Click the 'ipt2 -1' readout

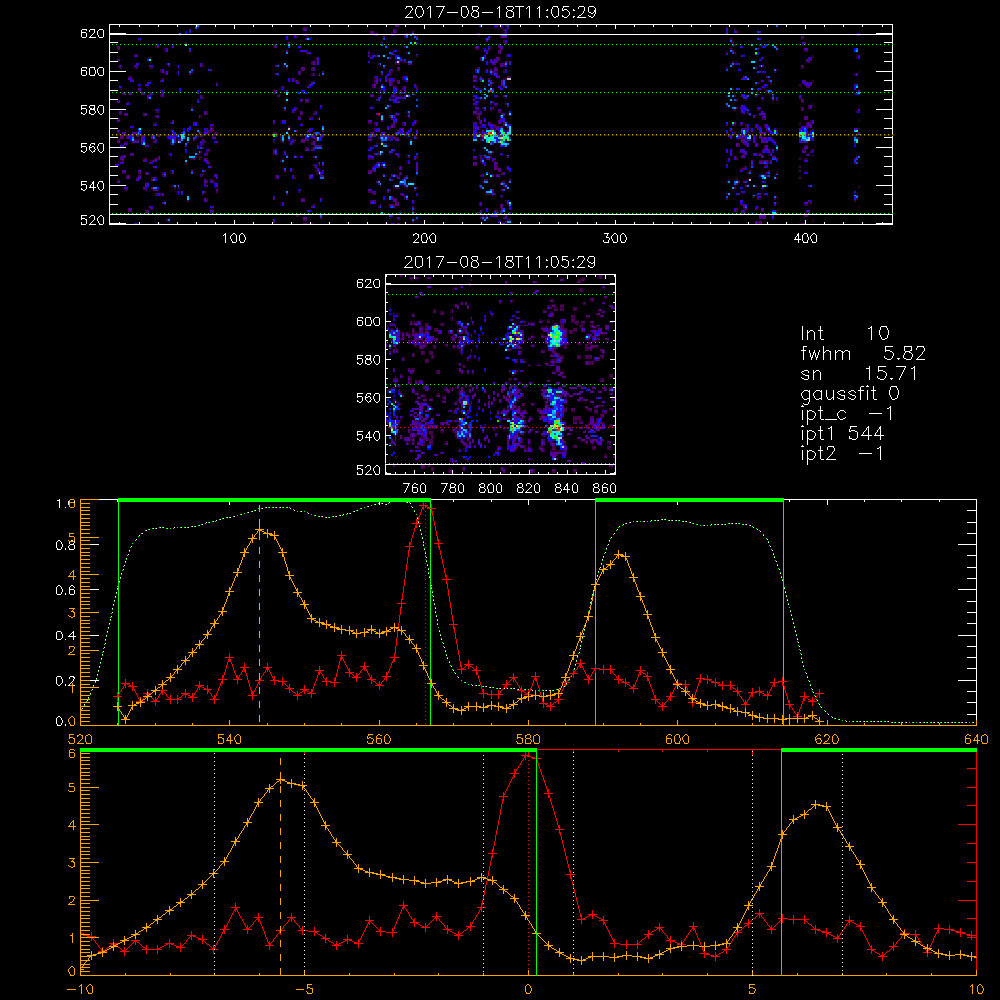tap(842, 453)
